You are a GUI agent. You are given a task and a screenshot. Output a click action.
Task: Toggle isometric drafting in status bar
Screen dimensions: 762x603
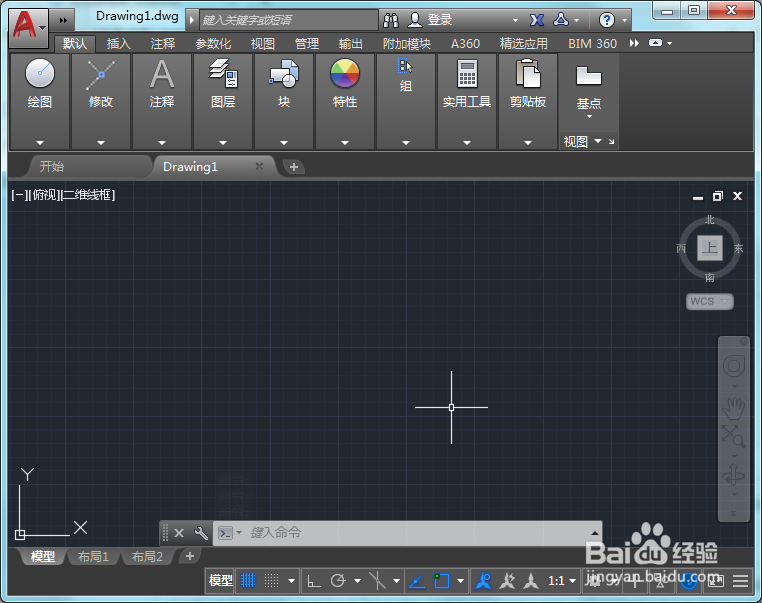377,581
